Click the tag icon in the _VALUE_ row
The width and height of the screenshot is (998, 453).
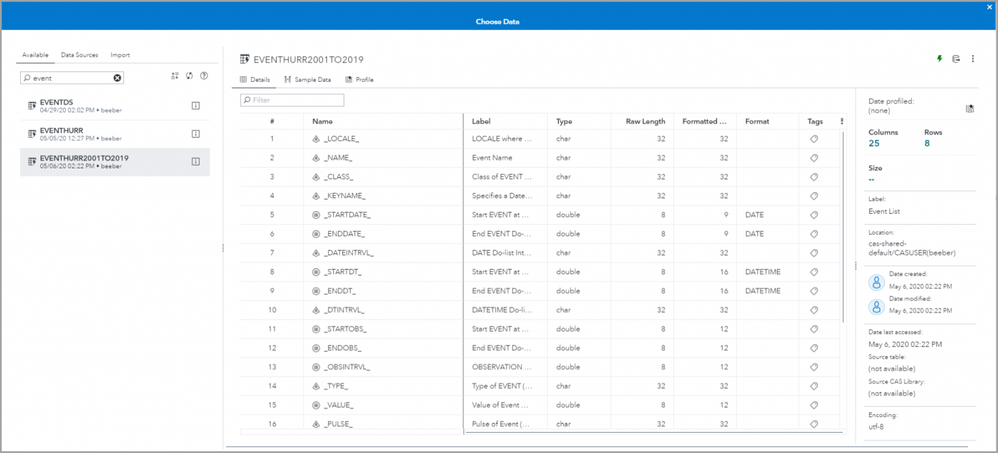(x=815, y=405)
